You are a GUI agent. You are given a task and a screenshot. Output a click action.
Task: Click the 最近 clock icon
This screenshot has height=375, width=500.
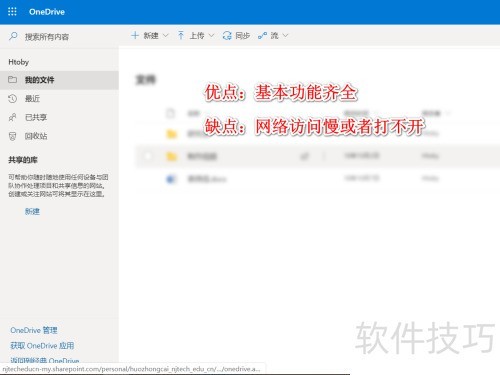[x=12, y=98]
